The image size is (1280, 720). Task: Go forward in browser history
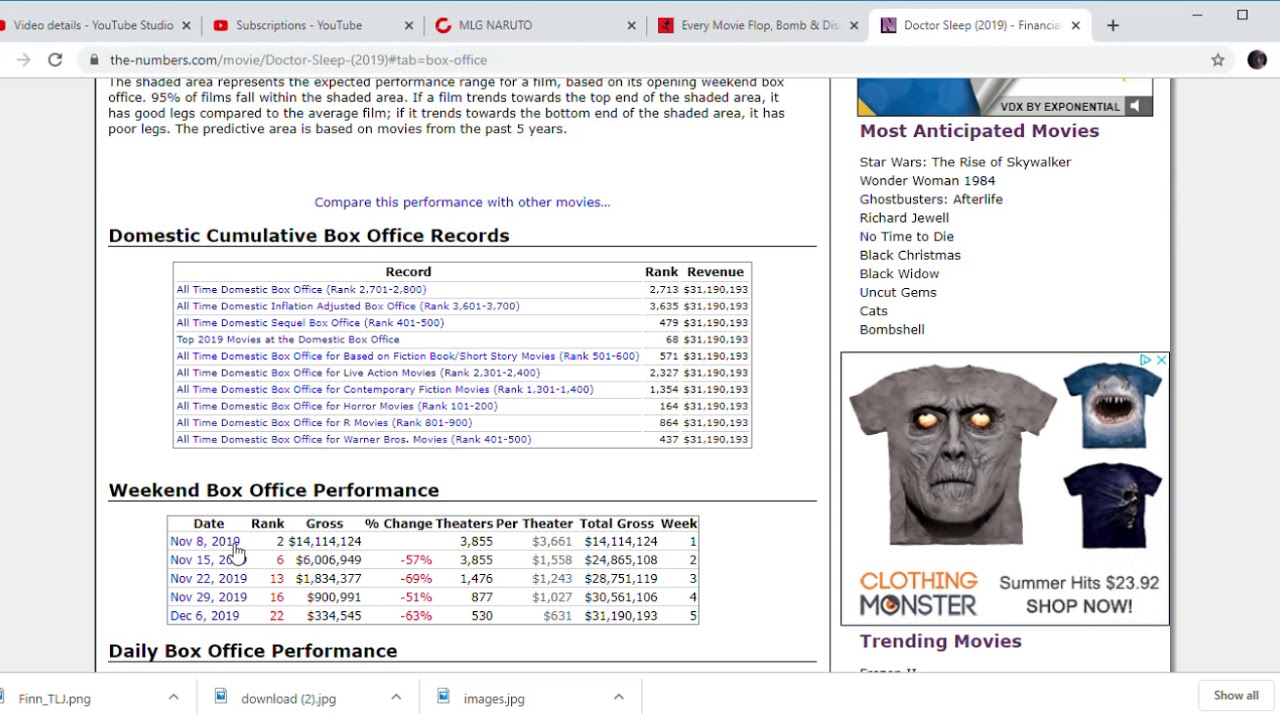[23, 60]
